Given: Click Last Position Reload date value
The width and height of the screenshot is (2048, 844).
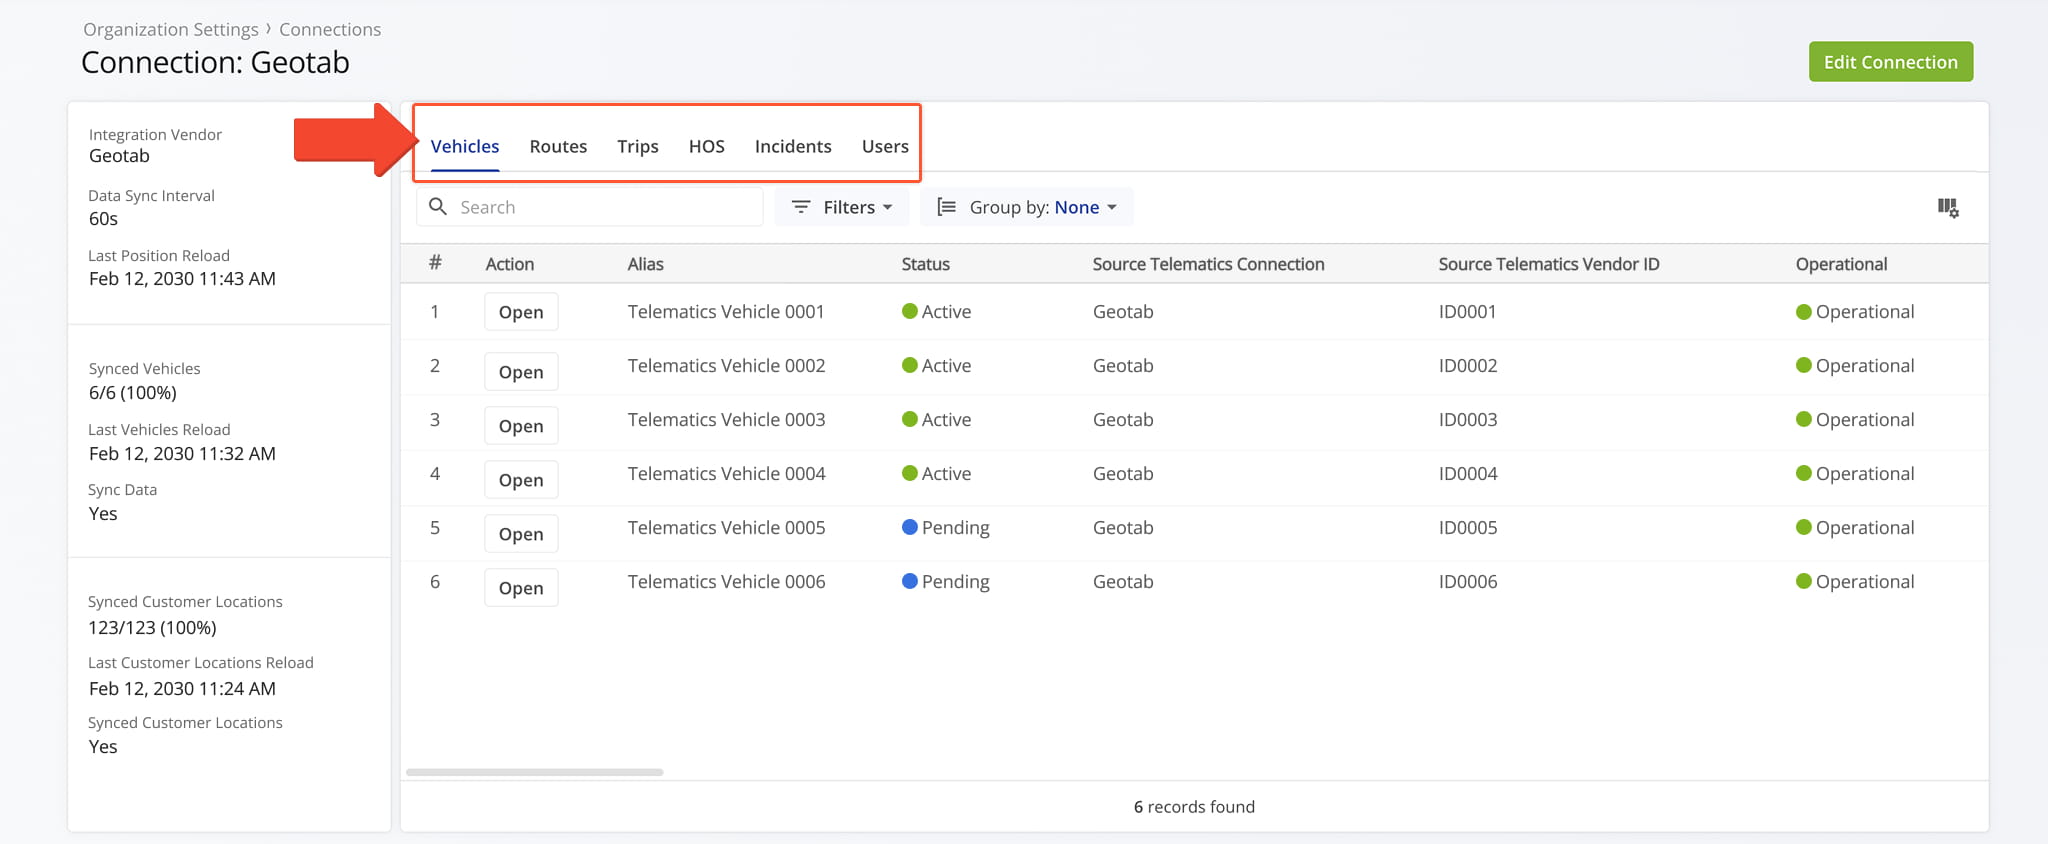Looking at the screenshot, I should [x=182, y=279].
